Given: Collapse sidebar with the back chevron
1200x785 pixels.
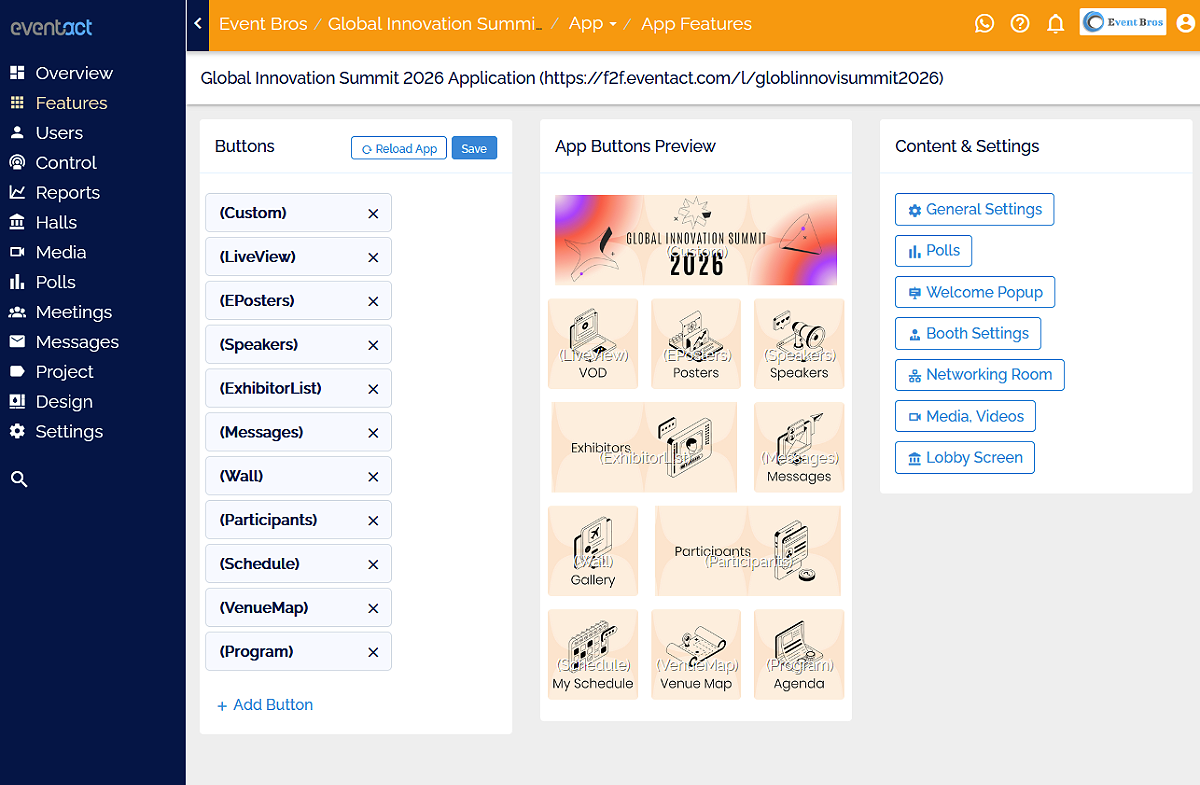Looking at the screenshot, I should click(198, 23).
